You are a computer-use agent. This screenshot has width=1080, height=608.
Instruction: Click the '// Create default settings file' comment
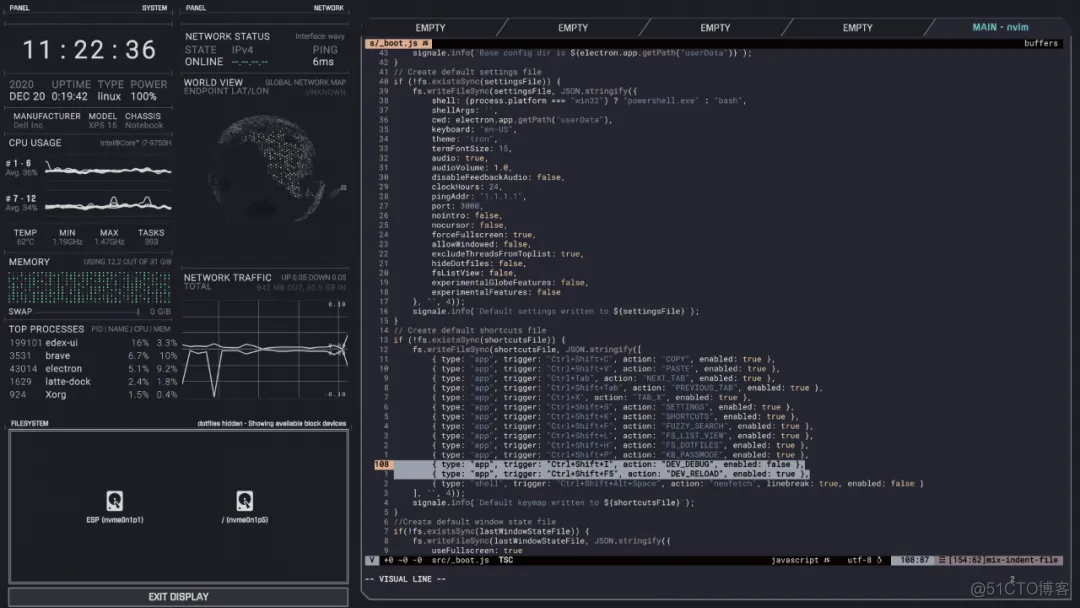(x=468, y=72)
